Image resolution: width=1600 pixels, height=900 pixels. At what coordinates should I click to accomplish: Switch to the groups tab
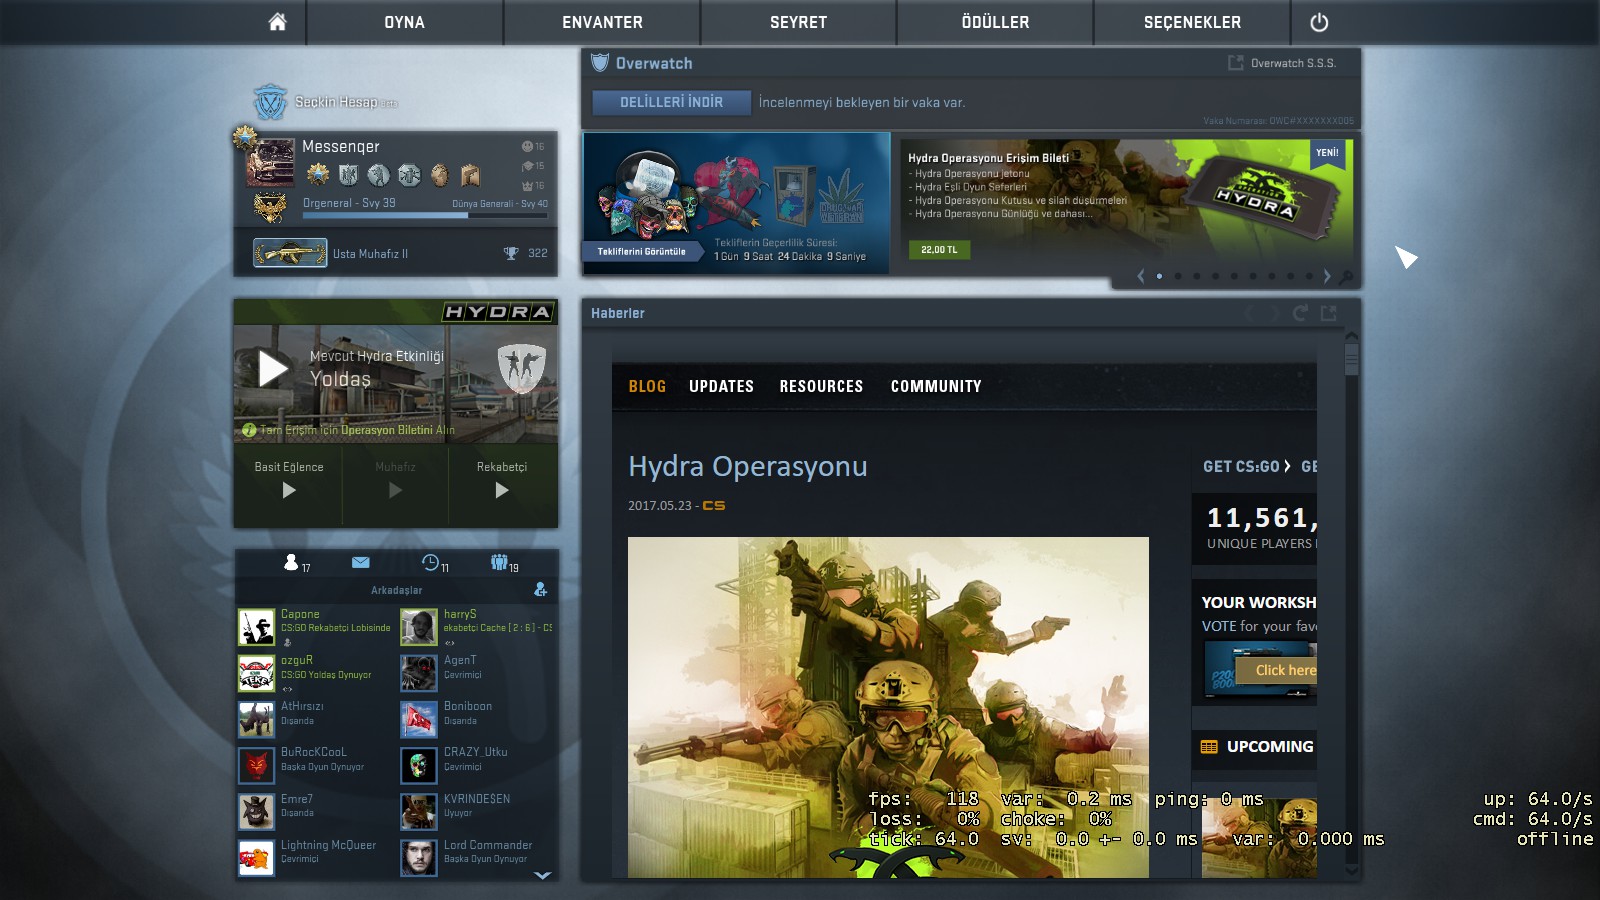point(504,563)
